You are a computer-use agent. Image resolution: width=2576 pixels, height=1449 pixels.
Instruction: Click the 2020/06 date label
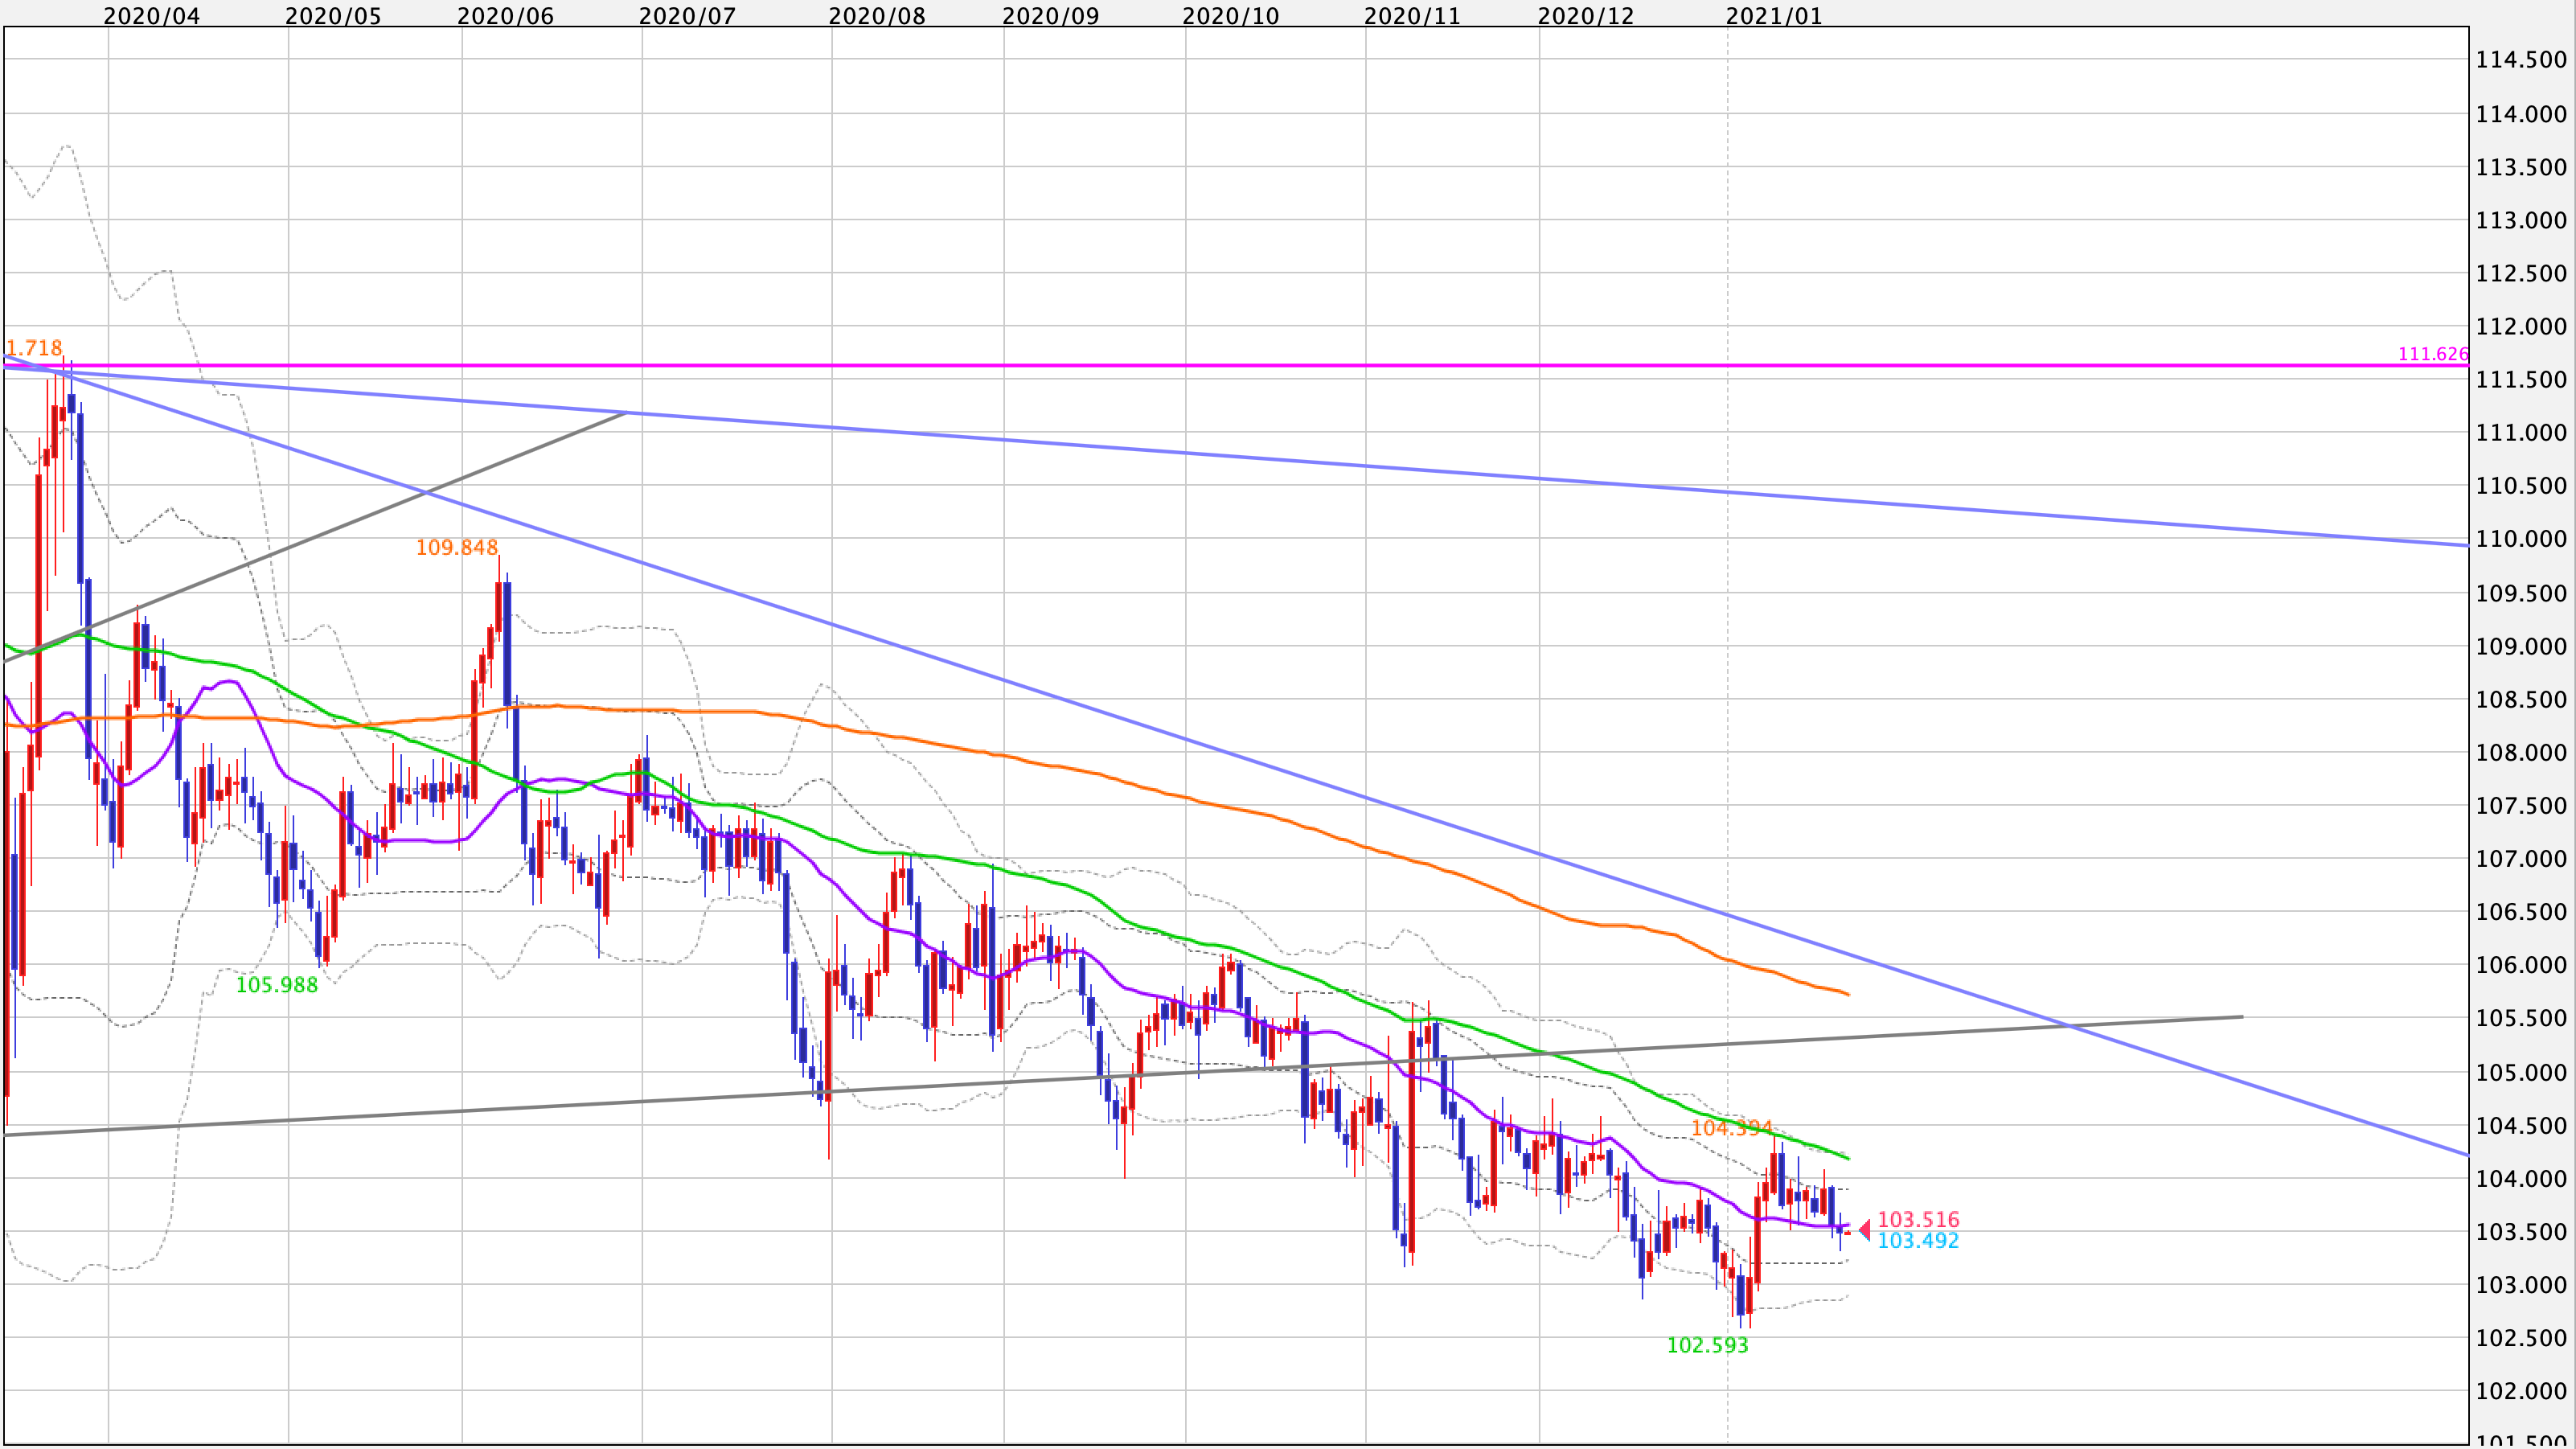505,16
